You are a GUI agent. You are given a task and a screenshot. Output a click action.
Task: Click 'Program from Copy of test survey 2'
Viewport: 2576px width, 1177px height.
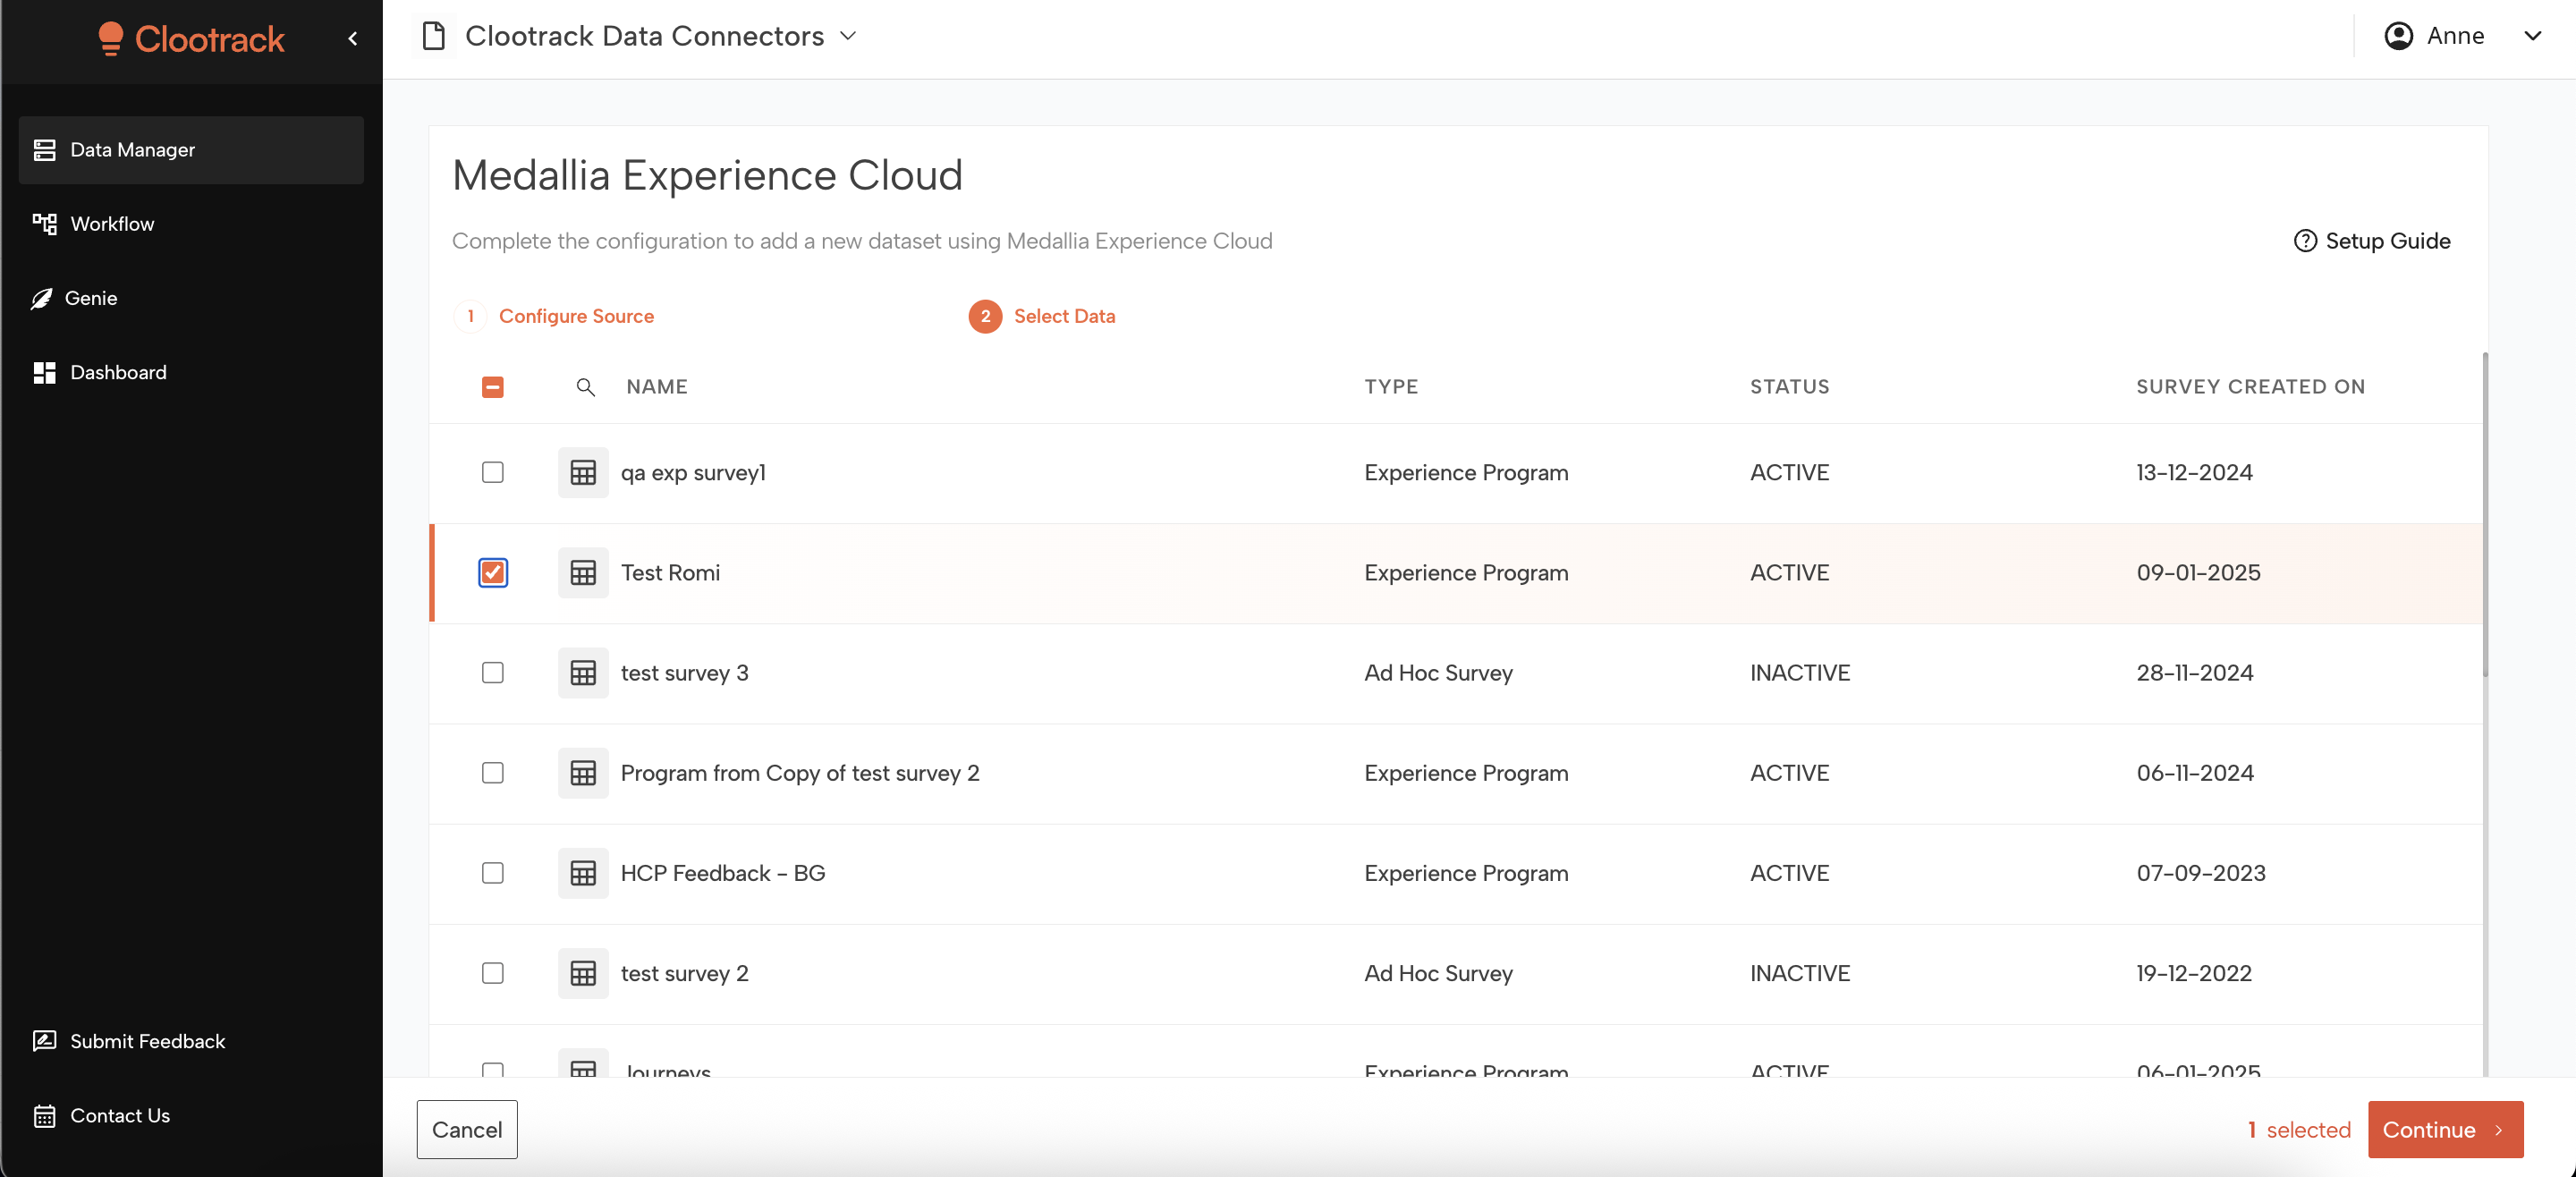pyautogui.click(x=800, y=773)
